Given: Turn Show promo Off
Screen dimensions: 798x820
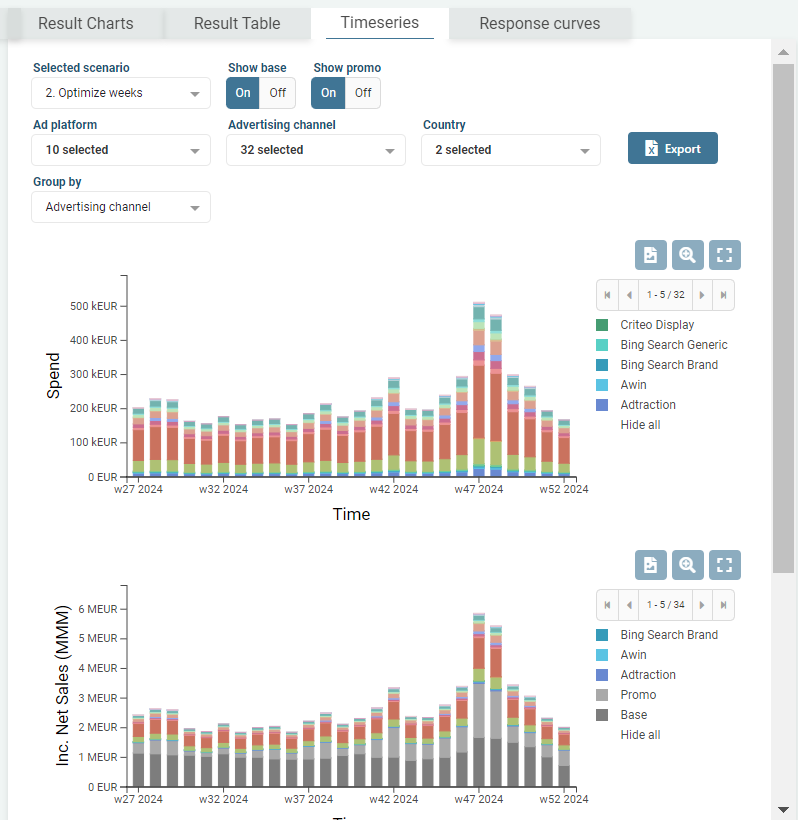Looking at the screenshot, I should coord(363,93).
